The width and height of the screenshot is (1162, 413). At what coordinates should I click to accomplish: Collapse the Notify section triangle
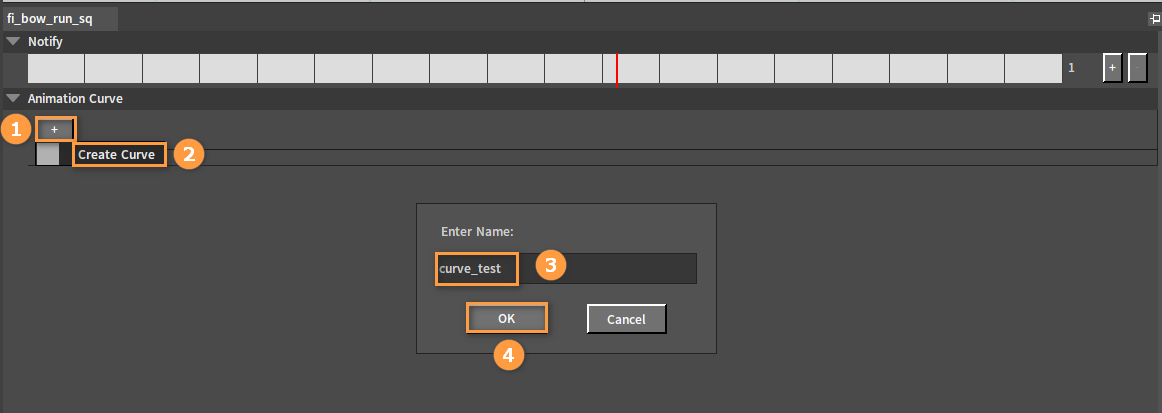pos(13,42)
